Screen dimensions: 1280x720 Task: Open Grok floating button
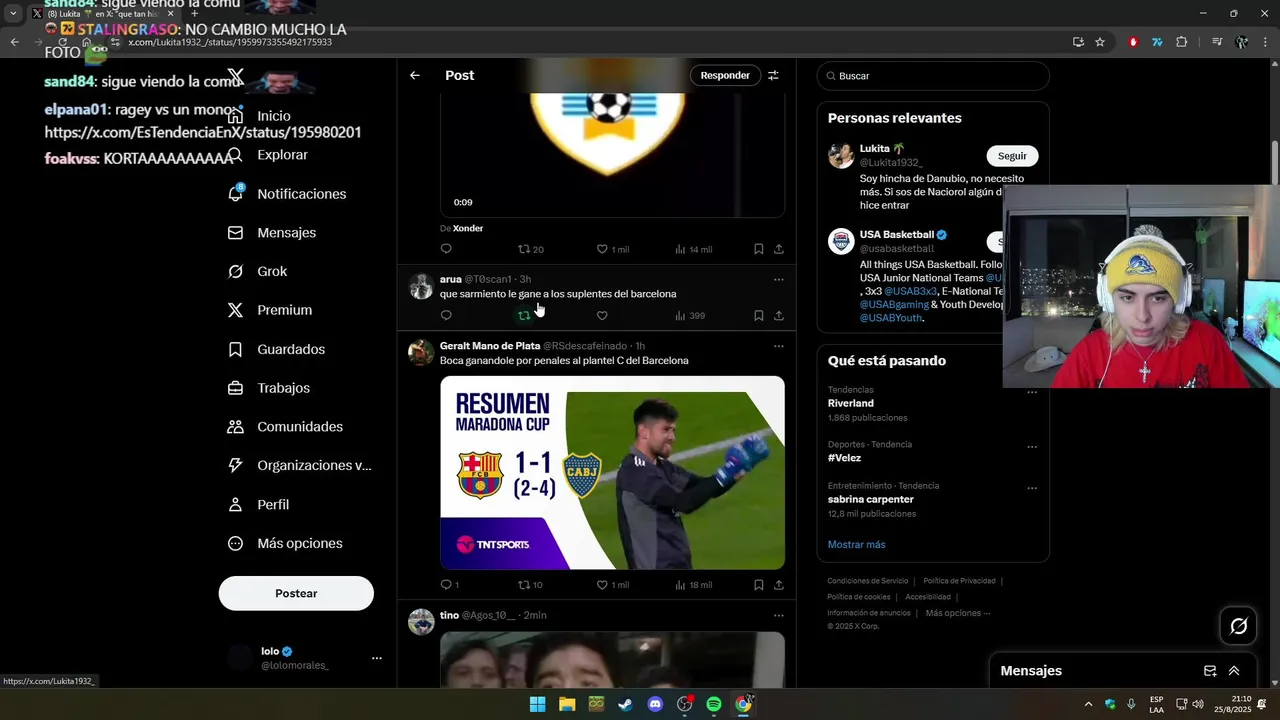[1239, 626]
